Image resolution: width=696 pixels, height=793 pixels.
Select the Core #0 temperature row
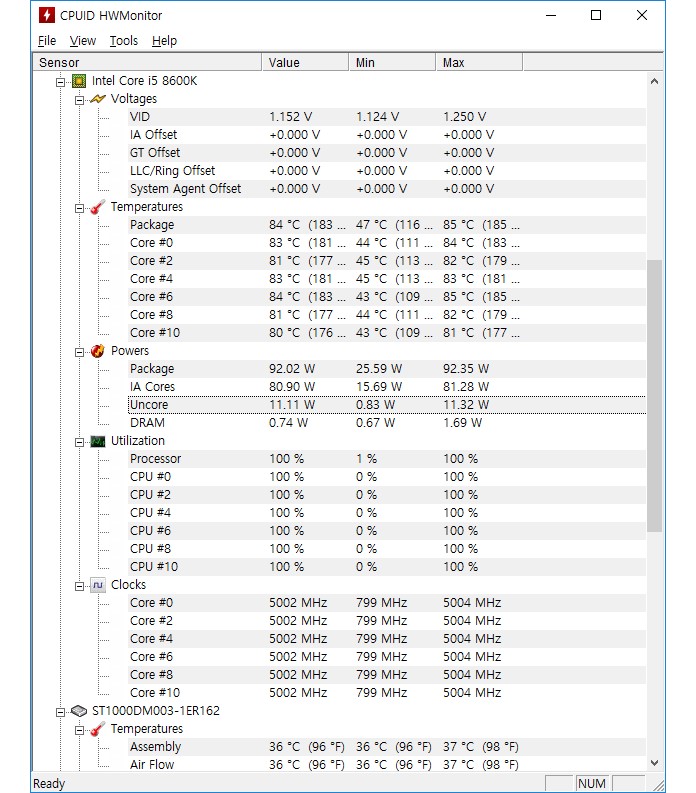[387, 243]
